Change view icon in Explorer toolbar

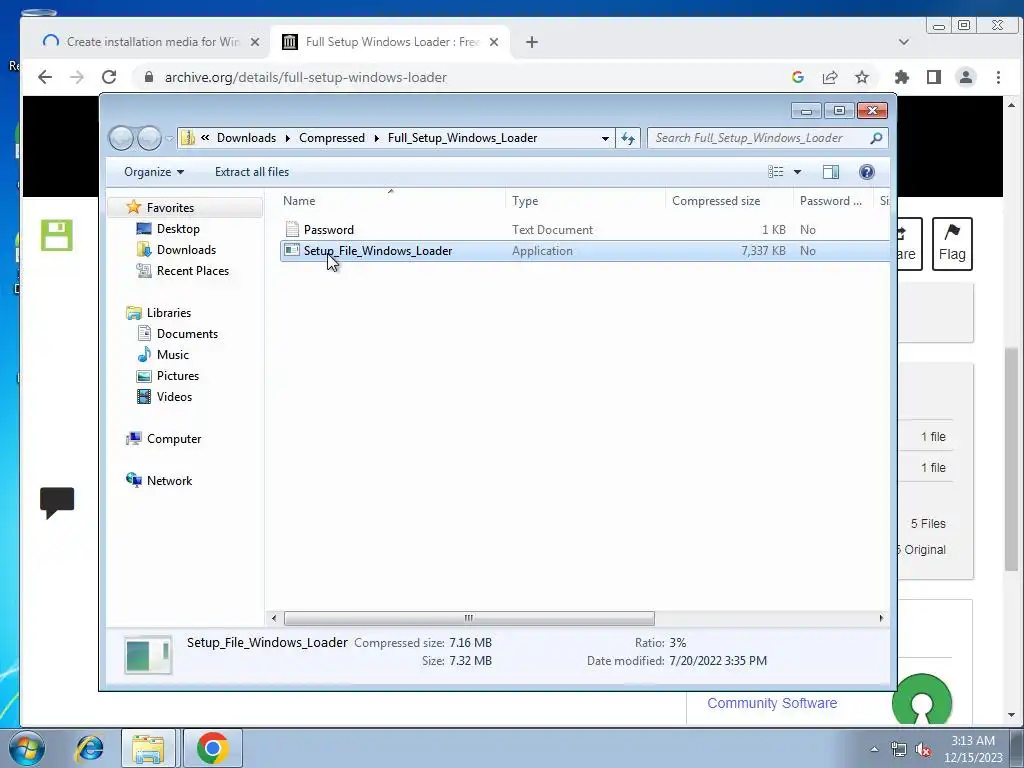[776, 172]
